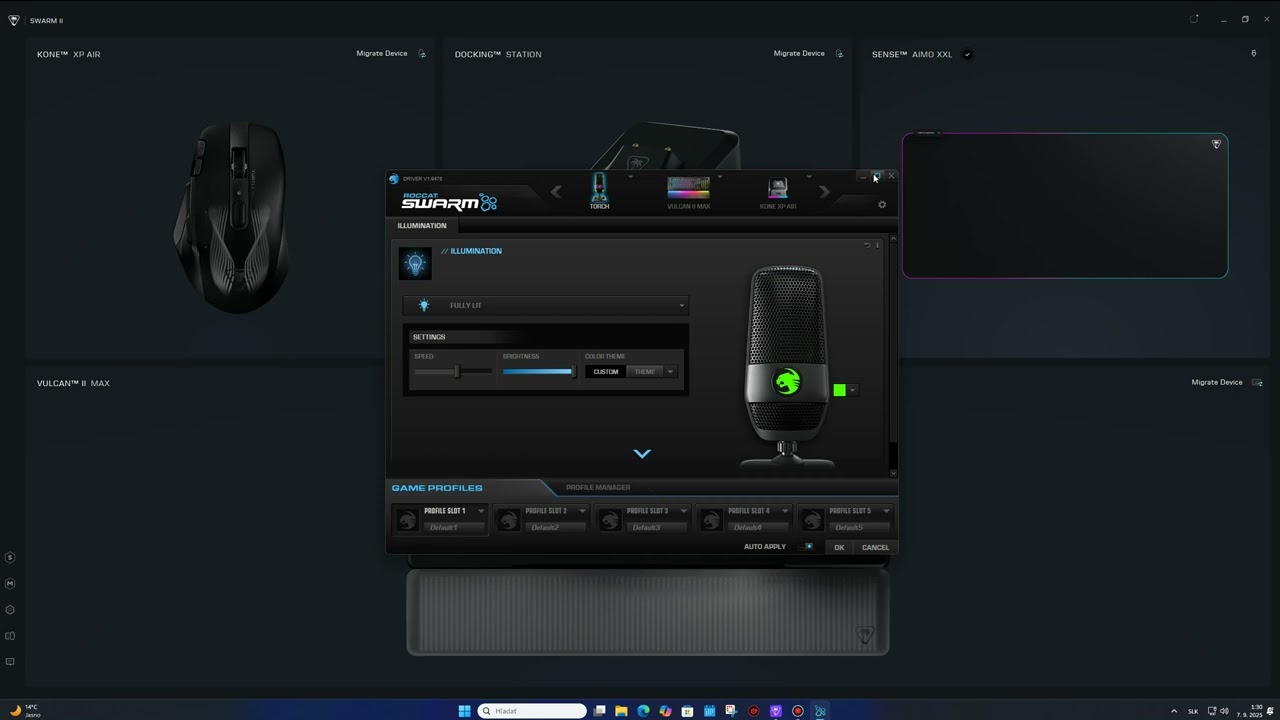
Task: Toggle the Auto Apply switch
Action: tap(809, 547)
